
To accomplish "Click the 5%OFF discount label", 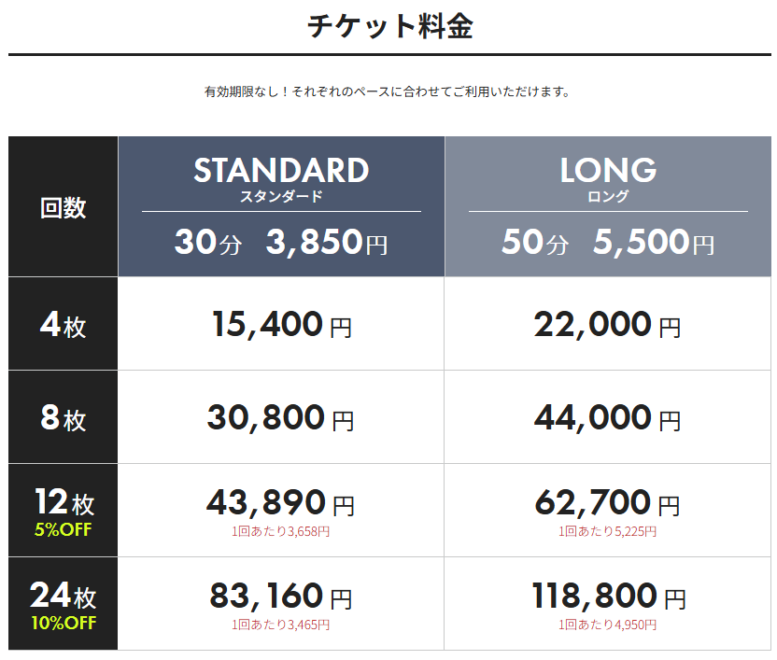I will pyautogui.click(x=63, y=530).
